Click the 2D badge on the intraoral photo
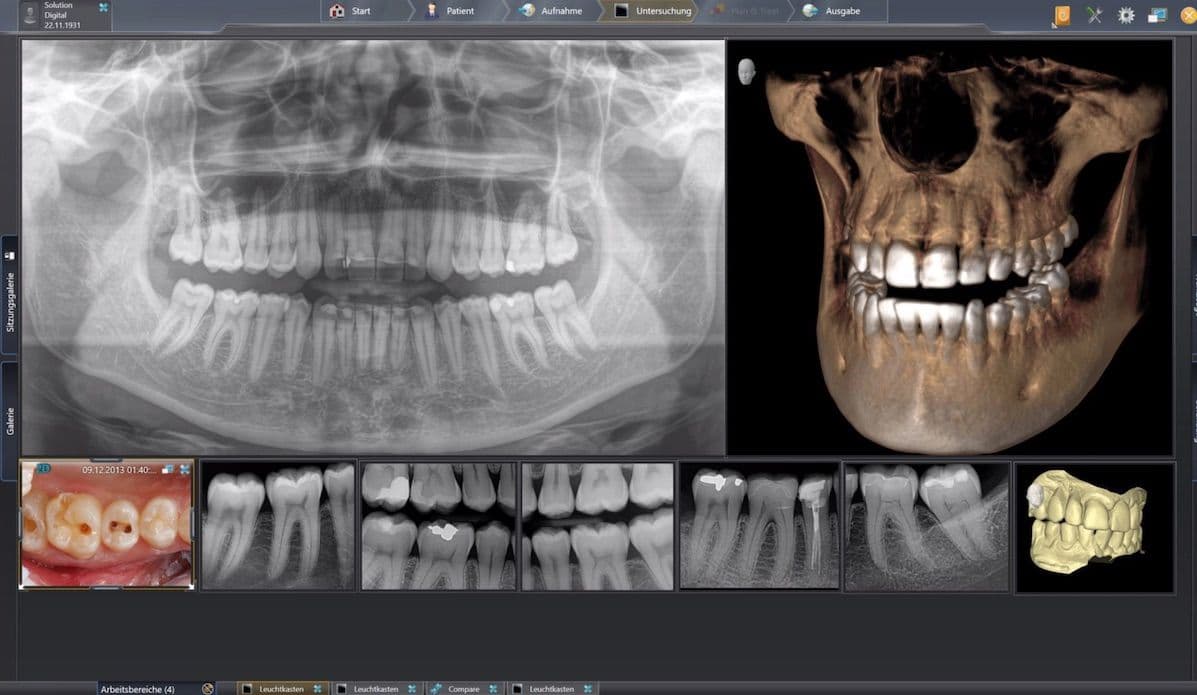1197x695 pixels. tap(42, 468)
